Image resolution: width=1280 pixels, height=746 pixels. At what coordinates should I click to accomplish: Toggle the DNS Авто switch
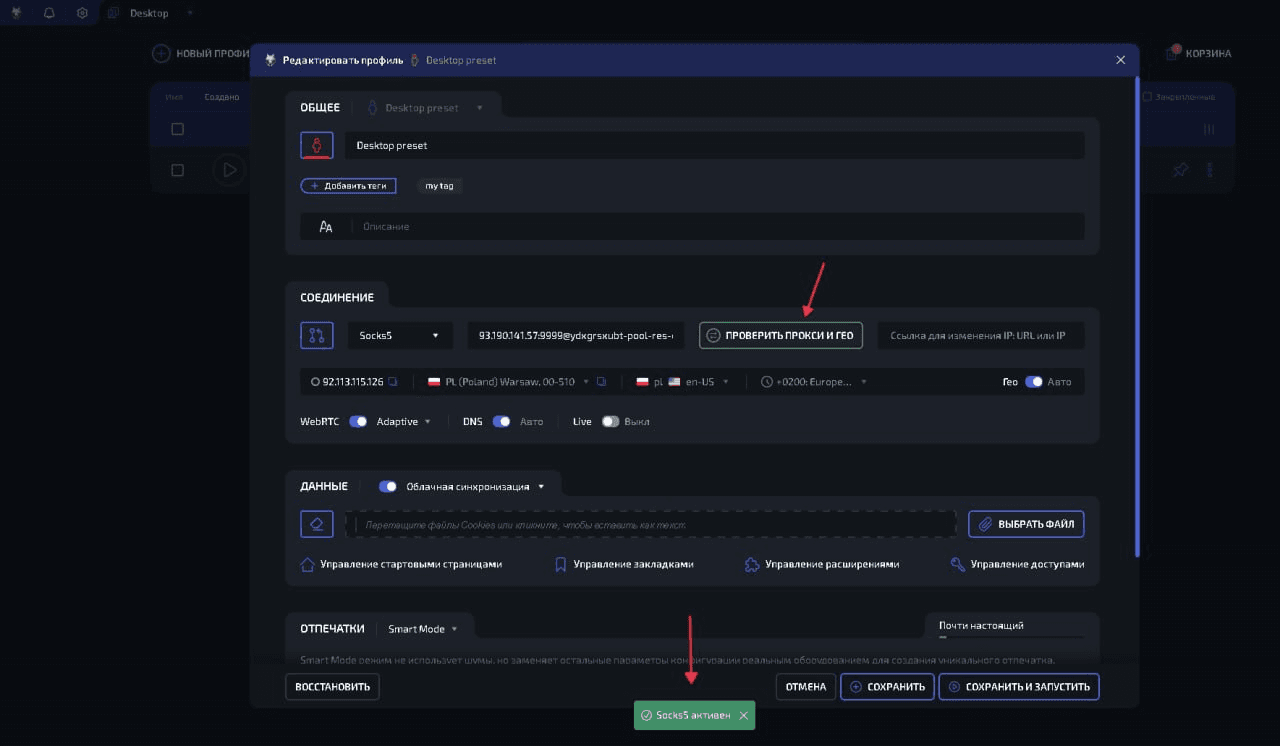pos(502,422)
